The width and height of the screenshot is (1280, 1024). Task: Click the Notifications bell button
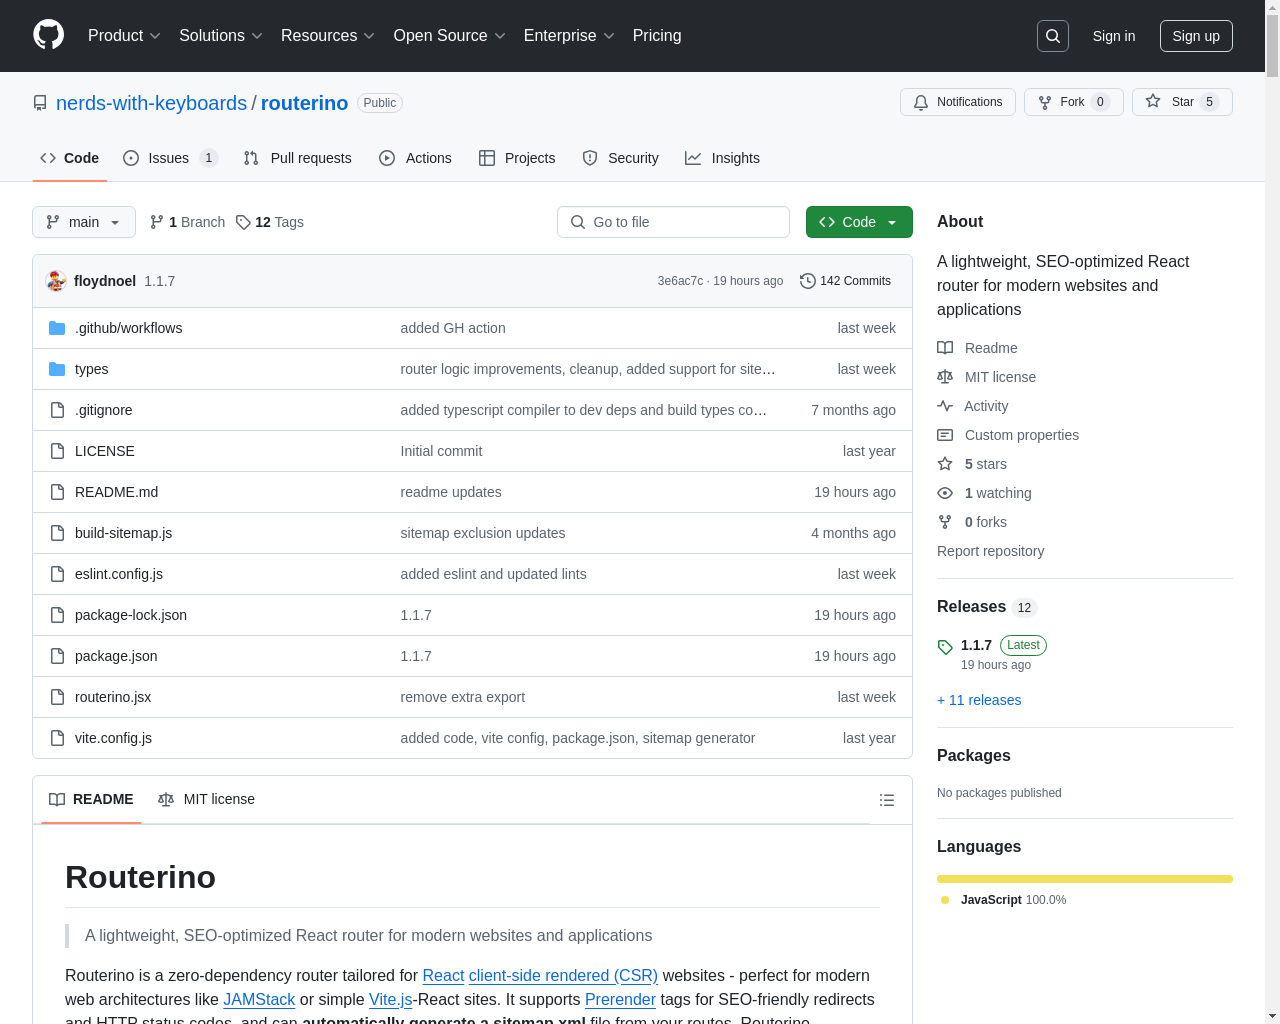(958, 102)
